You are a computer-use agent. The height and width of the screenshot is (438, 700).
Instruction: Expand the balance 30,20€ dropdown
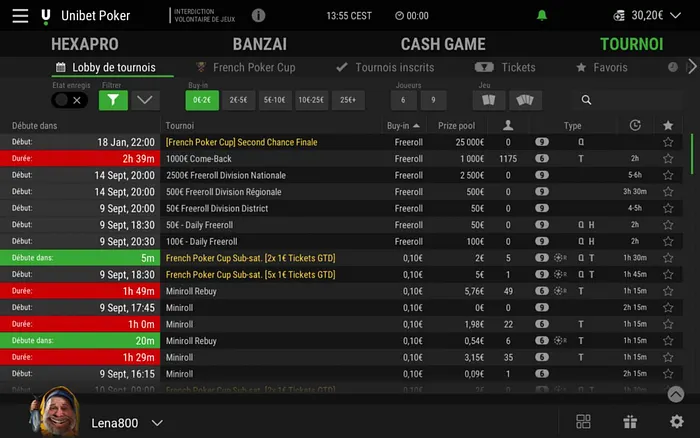point(675,16)
